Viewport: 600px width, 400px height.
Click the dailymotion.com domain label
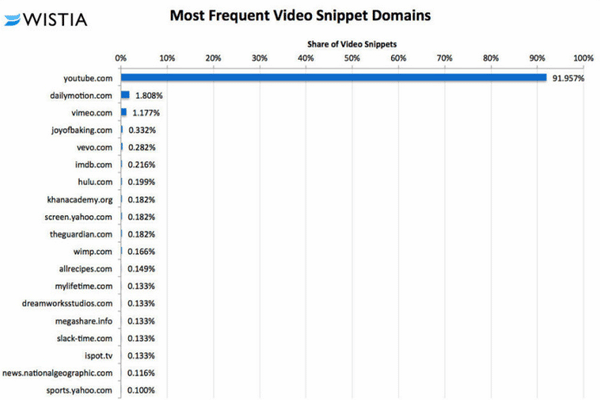[x=81, y=96]
